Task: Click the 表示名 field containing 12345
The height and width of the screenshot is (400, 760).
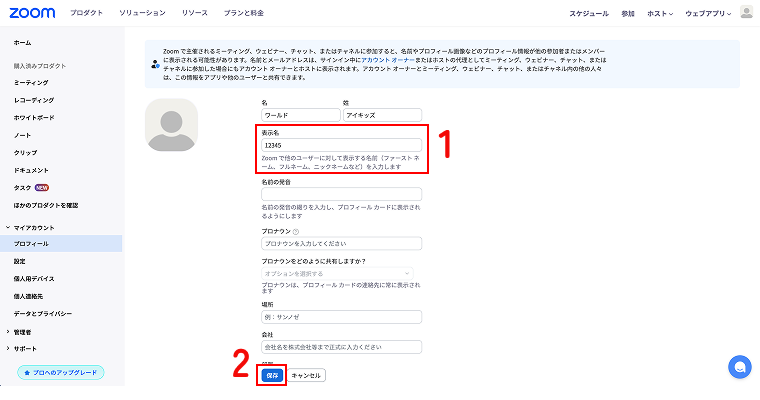Action: [340, 144]
